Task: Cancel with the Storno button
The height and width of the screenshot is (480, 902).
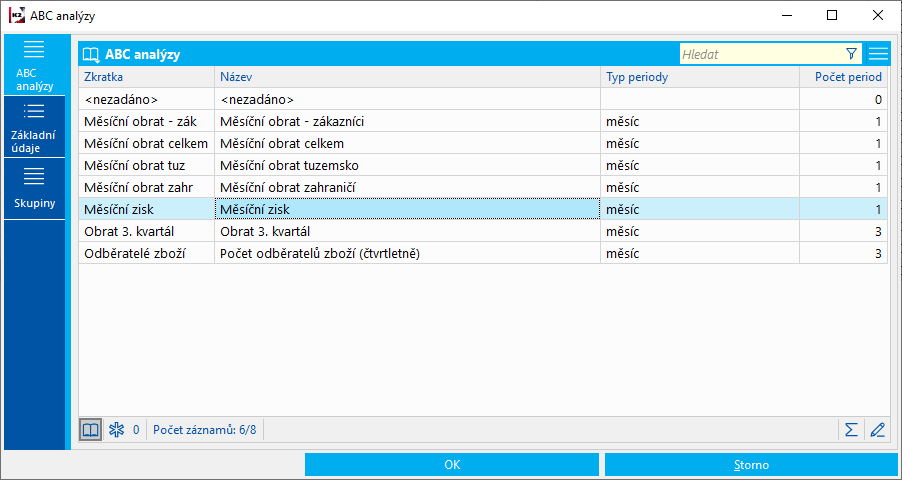Action: 751,464
